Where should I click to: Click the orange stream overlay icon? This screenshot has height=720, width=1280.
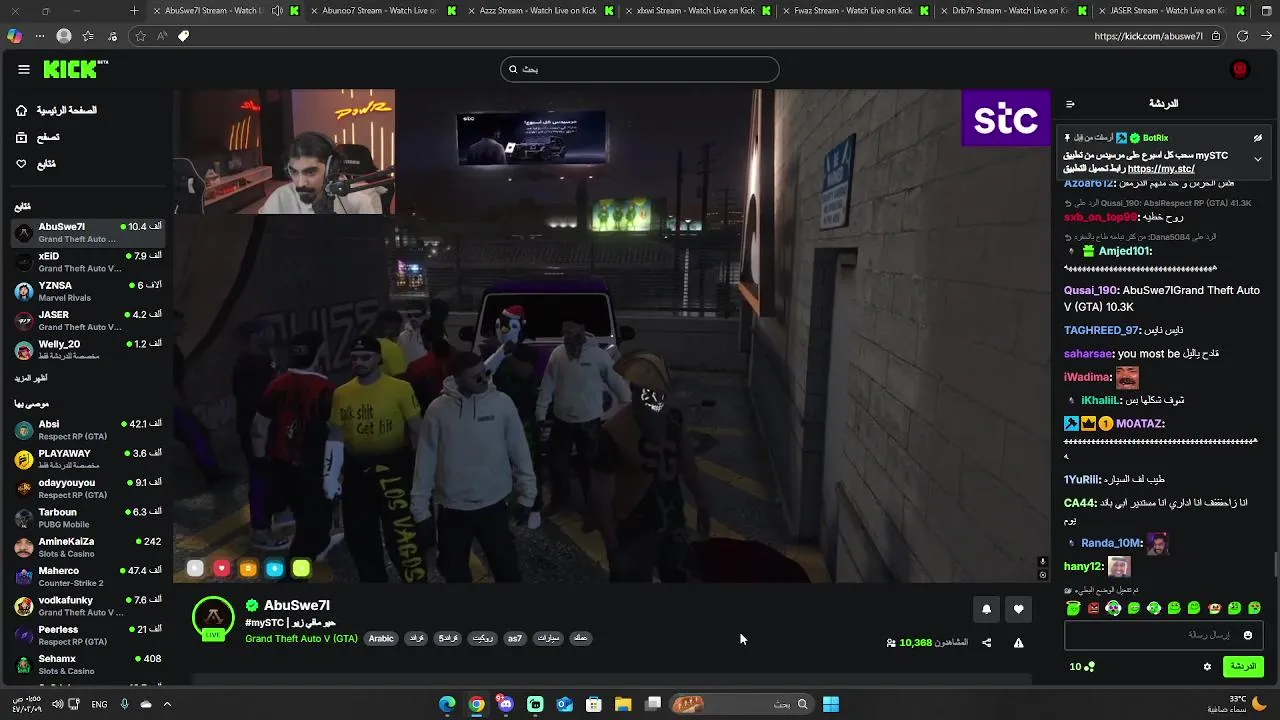tap(248, 568)
